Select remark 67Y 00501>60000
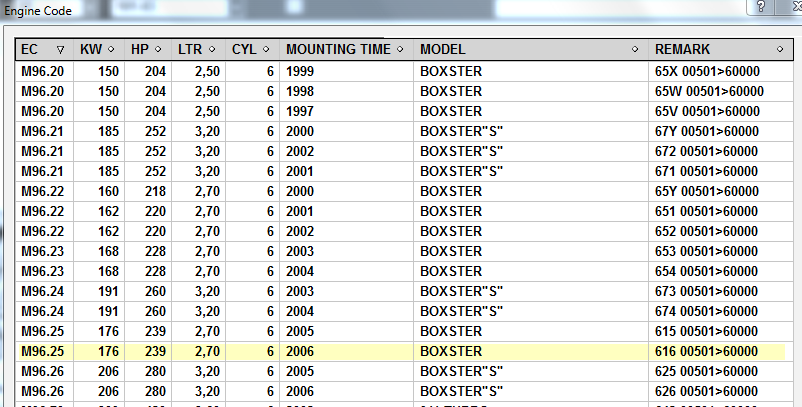The height and width of the screenshot is (407, 802). pyautogui.click(x=707, y=131)
